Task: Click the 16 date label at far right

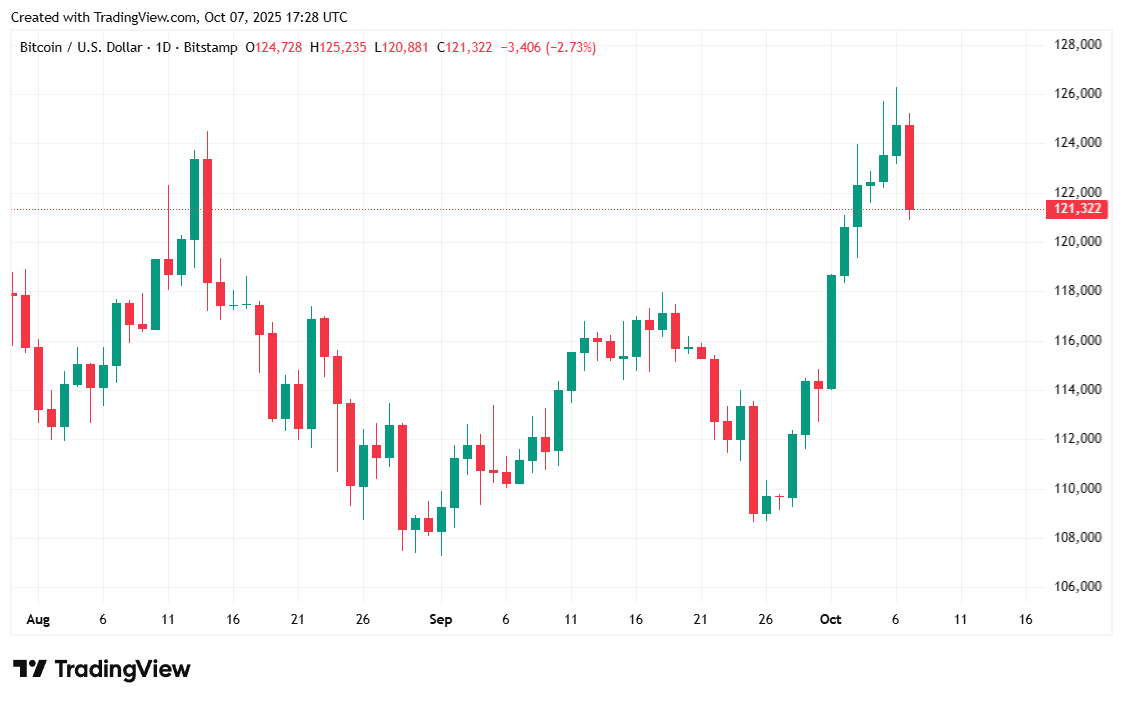Action: [x=1025, y=620]
